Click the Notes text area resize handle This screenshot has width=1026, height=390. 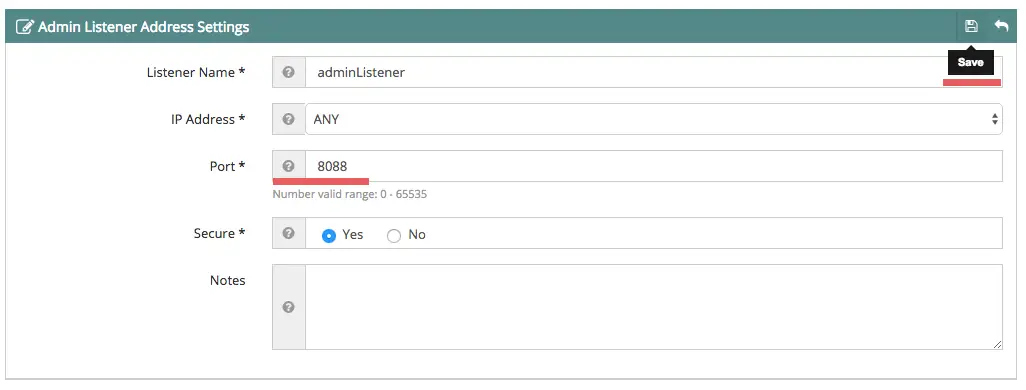coord(997,344)
